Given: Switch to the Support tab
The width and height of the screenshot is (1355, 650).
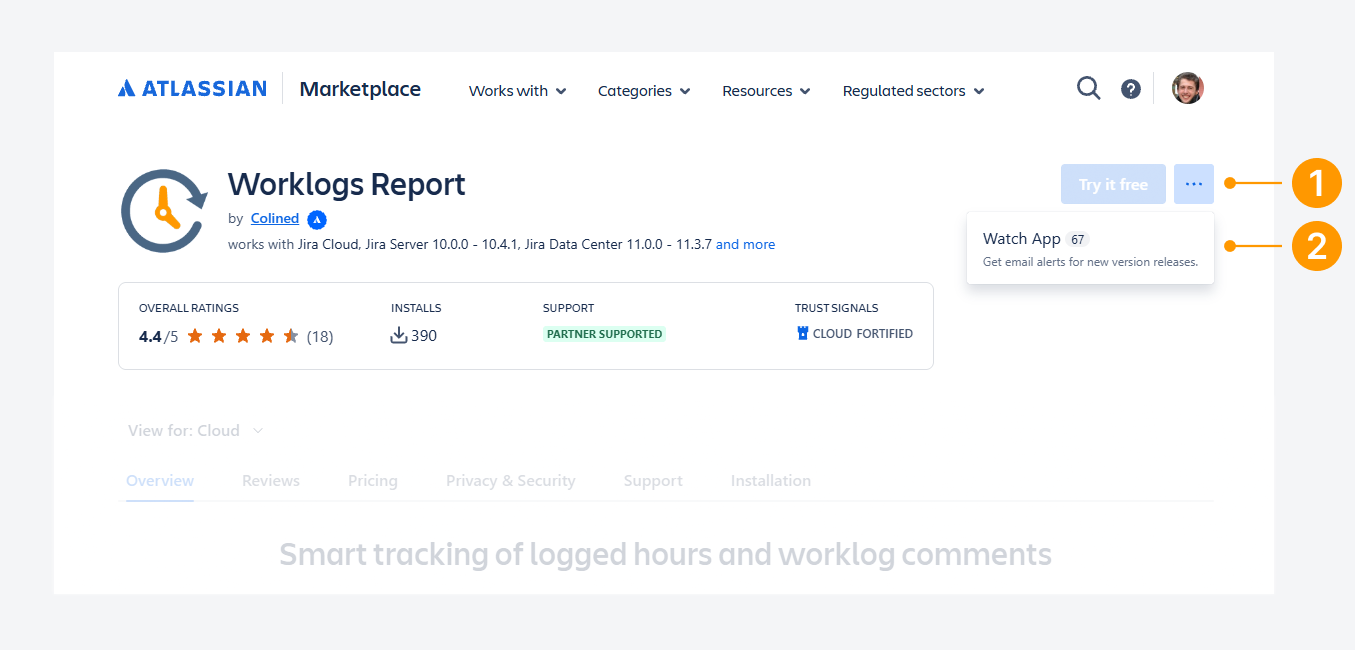Looking at the screenshot, I should 653,481.
